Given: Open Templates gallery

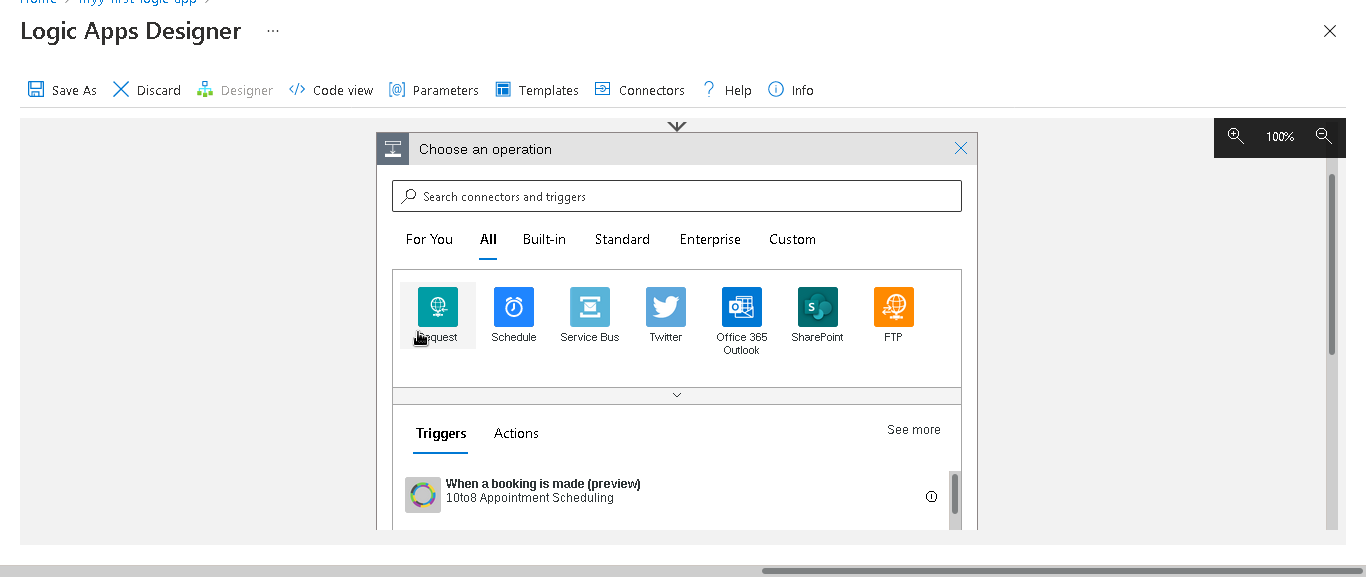Looking at the screenshot, I should click(x=537, y=90).
